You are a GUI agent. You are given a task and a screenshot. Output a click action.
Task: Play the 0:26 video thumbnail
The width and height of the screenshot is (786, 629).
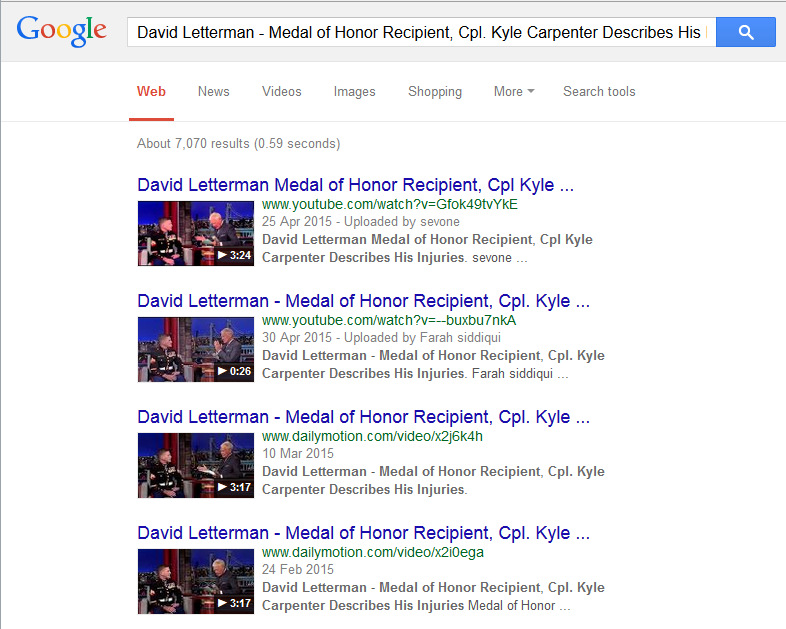[x=195, y=349]
